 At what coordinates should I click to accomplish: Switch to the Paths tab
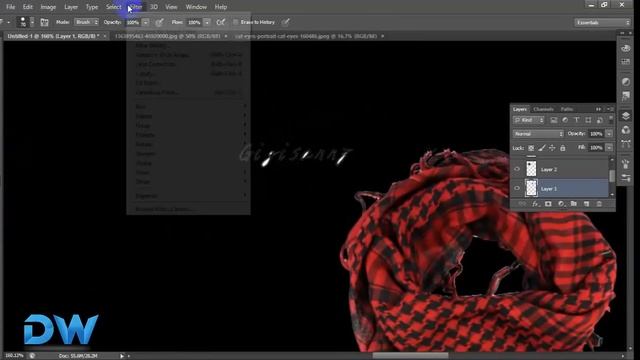point(567,109)
